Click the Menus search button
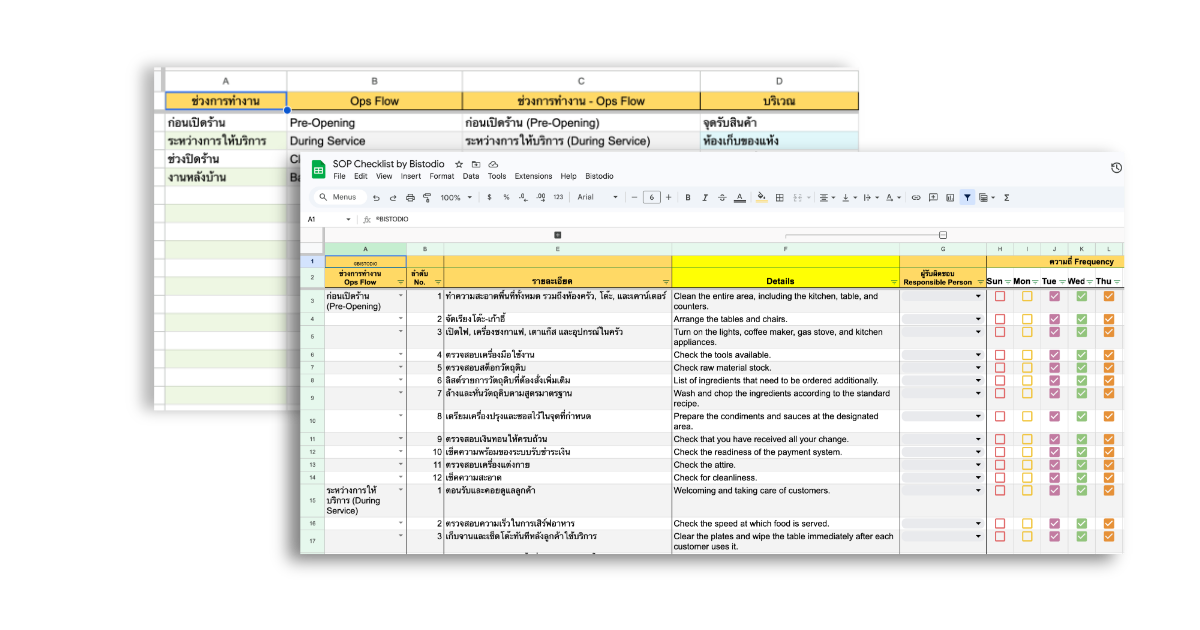The width and height of the screenshot is (1200, 630). click(x=338, y=198)
